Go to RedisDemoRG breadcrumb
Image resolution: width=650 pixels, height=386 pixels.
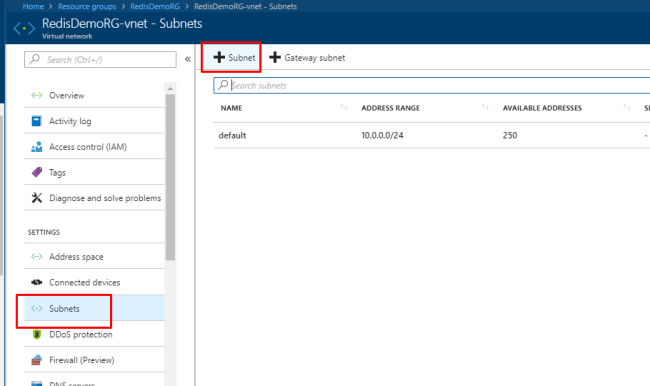[x=155, y=6]
